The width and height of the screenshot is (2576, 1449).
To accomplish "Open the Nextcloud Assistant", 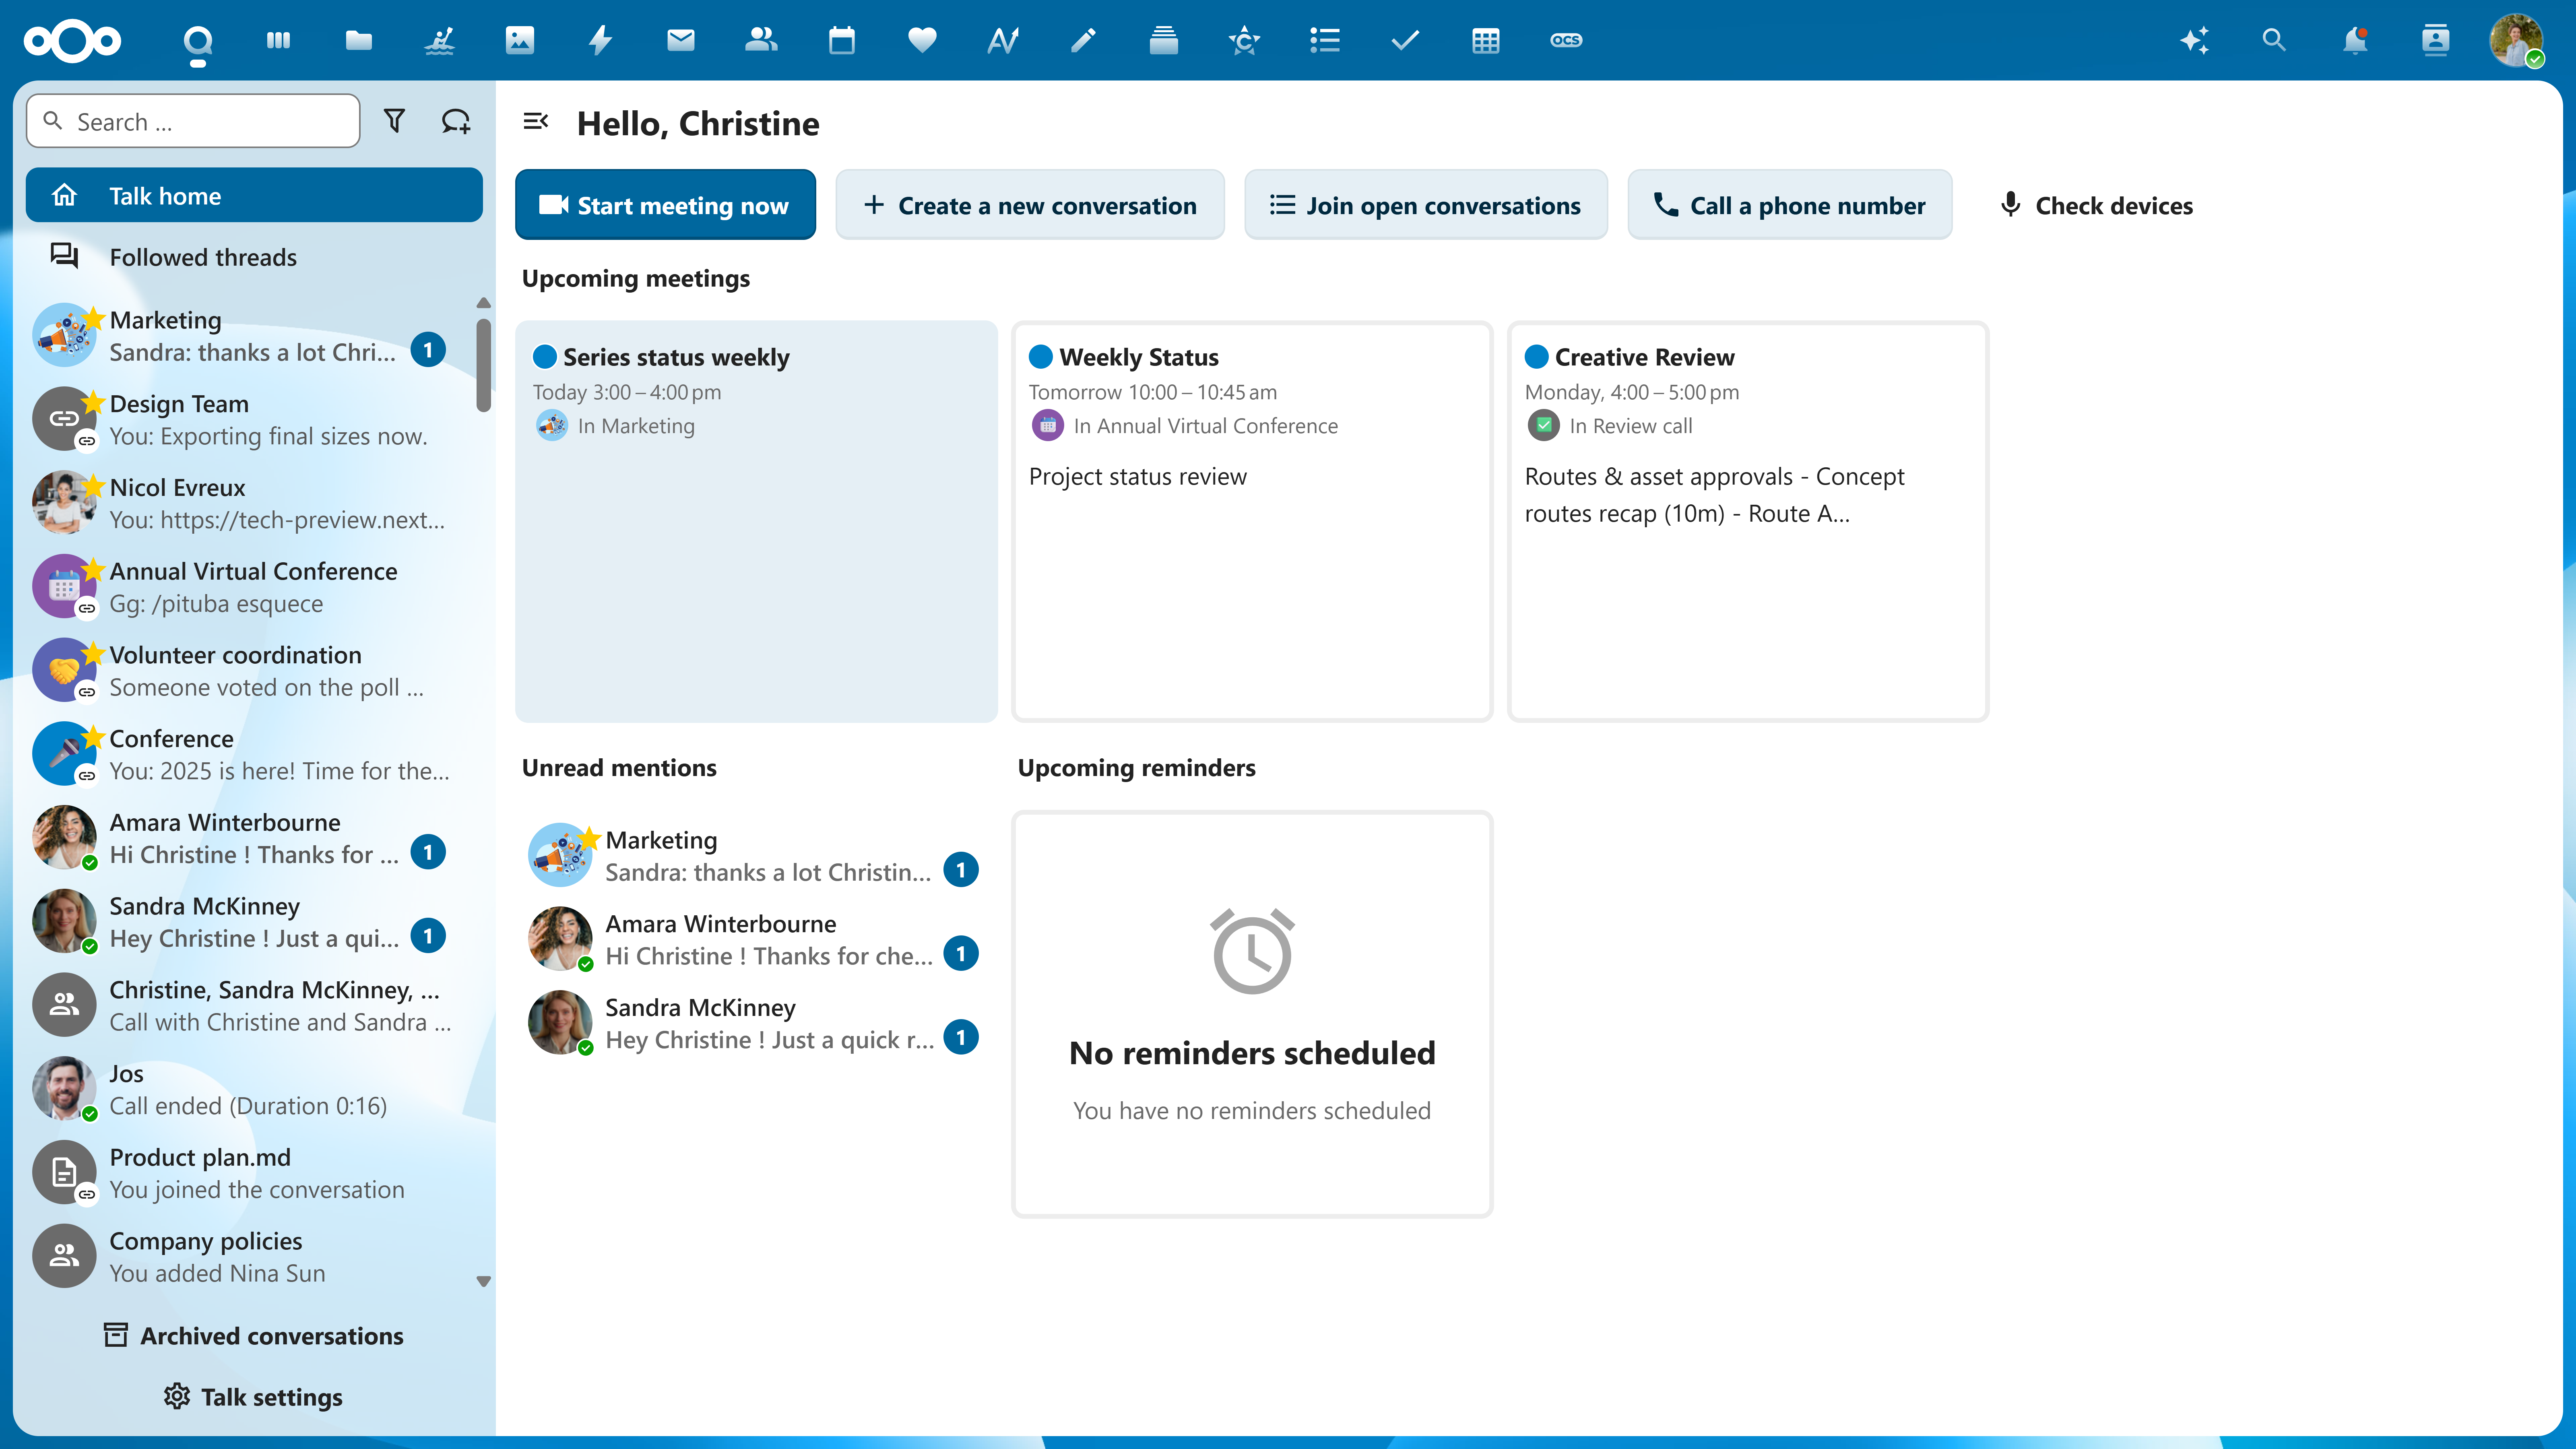I will tap(2196, 41).
